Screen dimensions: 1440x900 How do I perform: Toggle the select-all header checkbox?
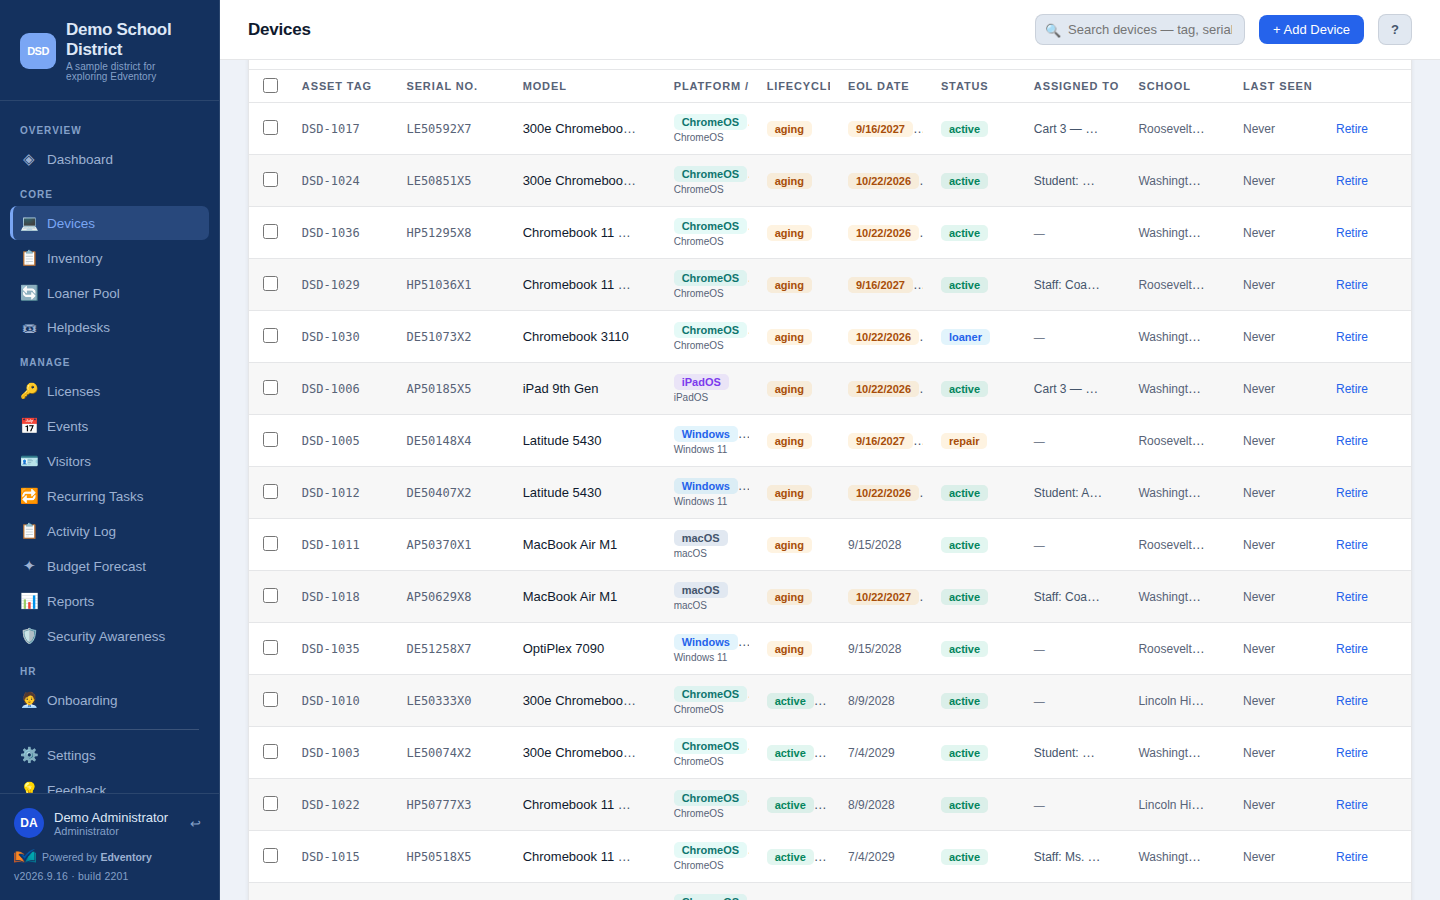[x=270, y=85]
